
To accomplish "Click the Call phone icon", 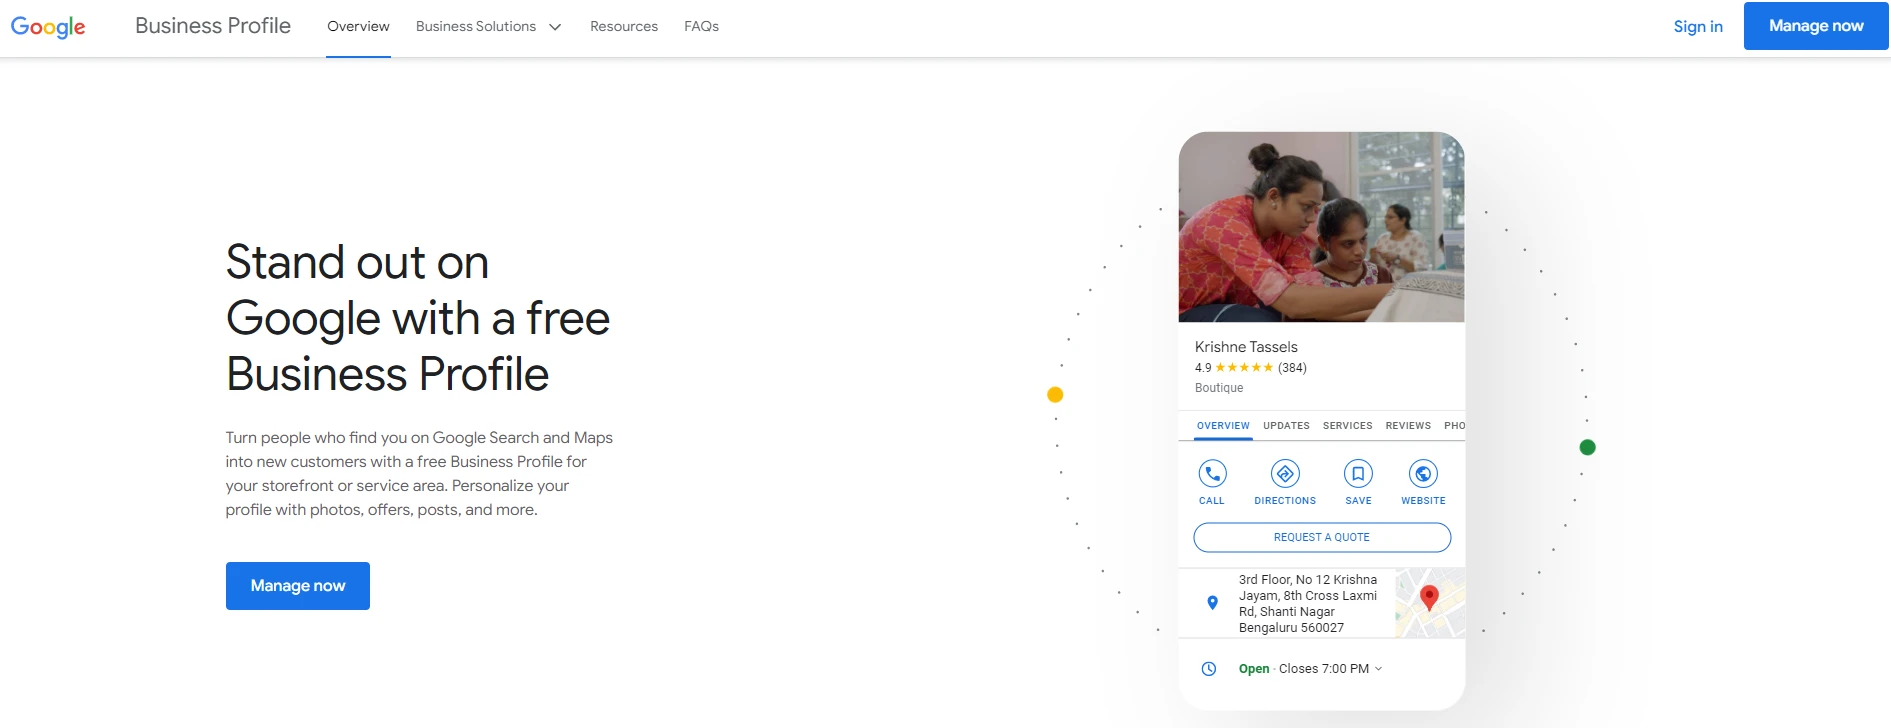I will (1212, 473).
